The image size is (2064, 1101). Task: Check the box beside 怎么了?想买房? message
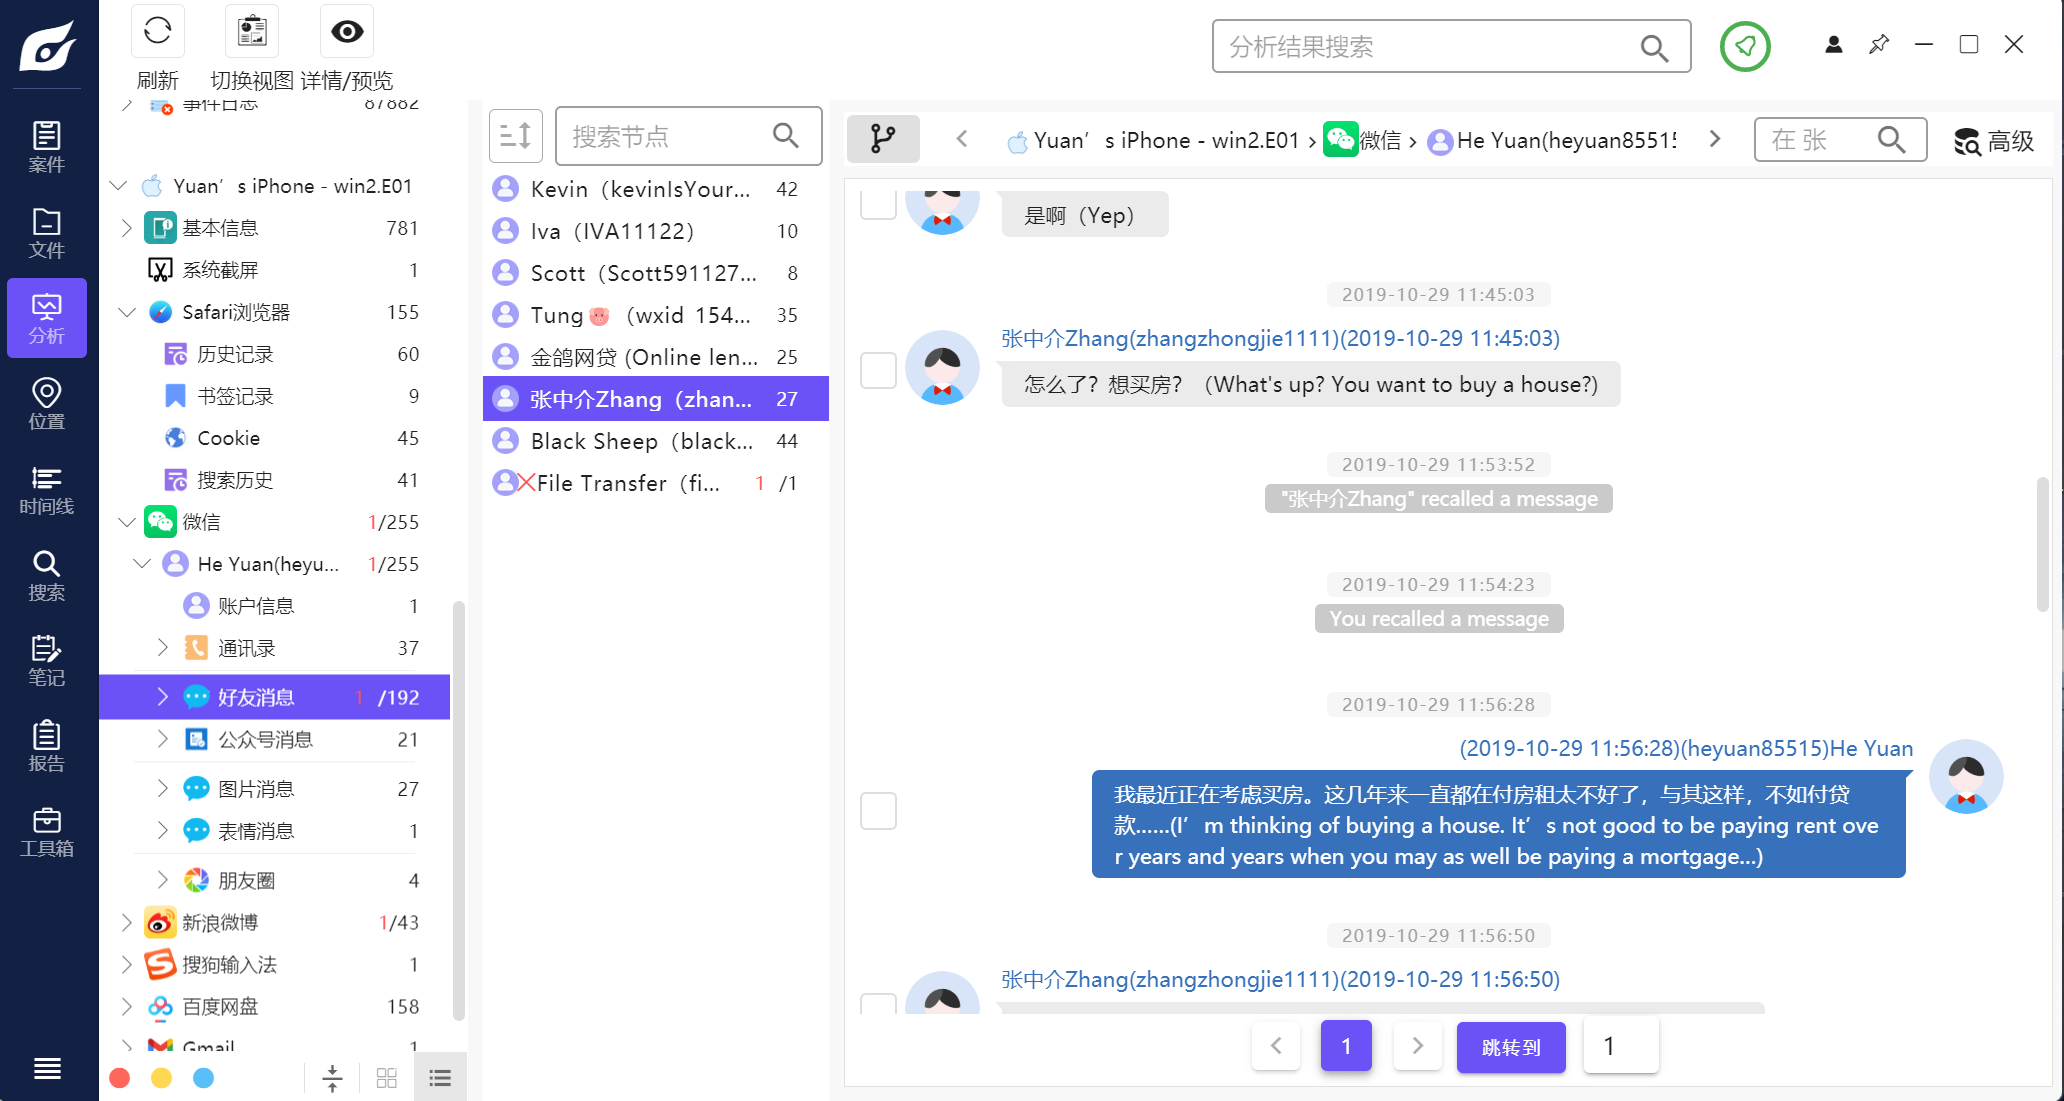pyautogui.click(x=878, y=370)
